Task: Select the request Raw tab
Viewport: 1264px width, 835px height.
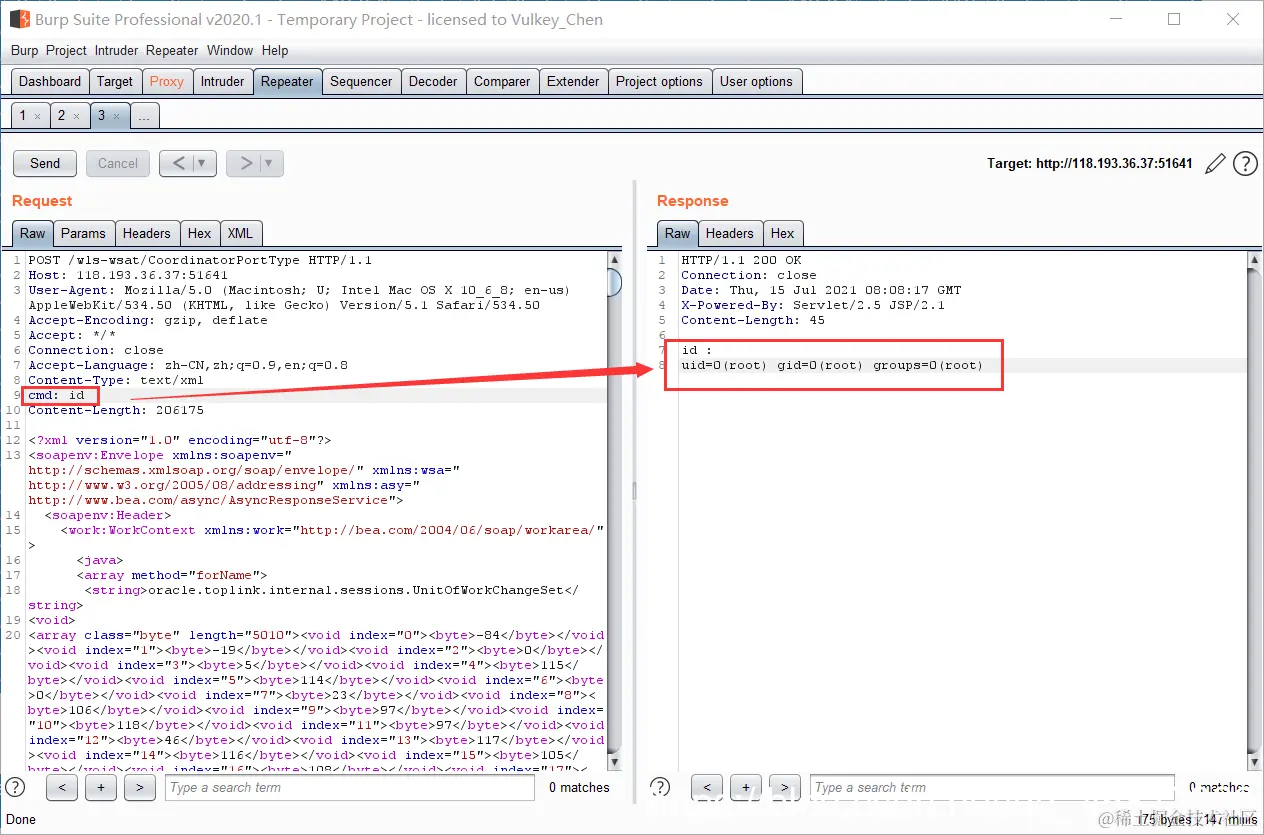Action: [33, 233]
